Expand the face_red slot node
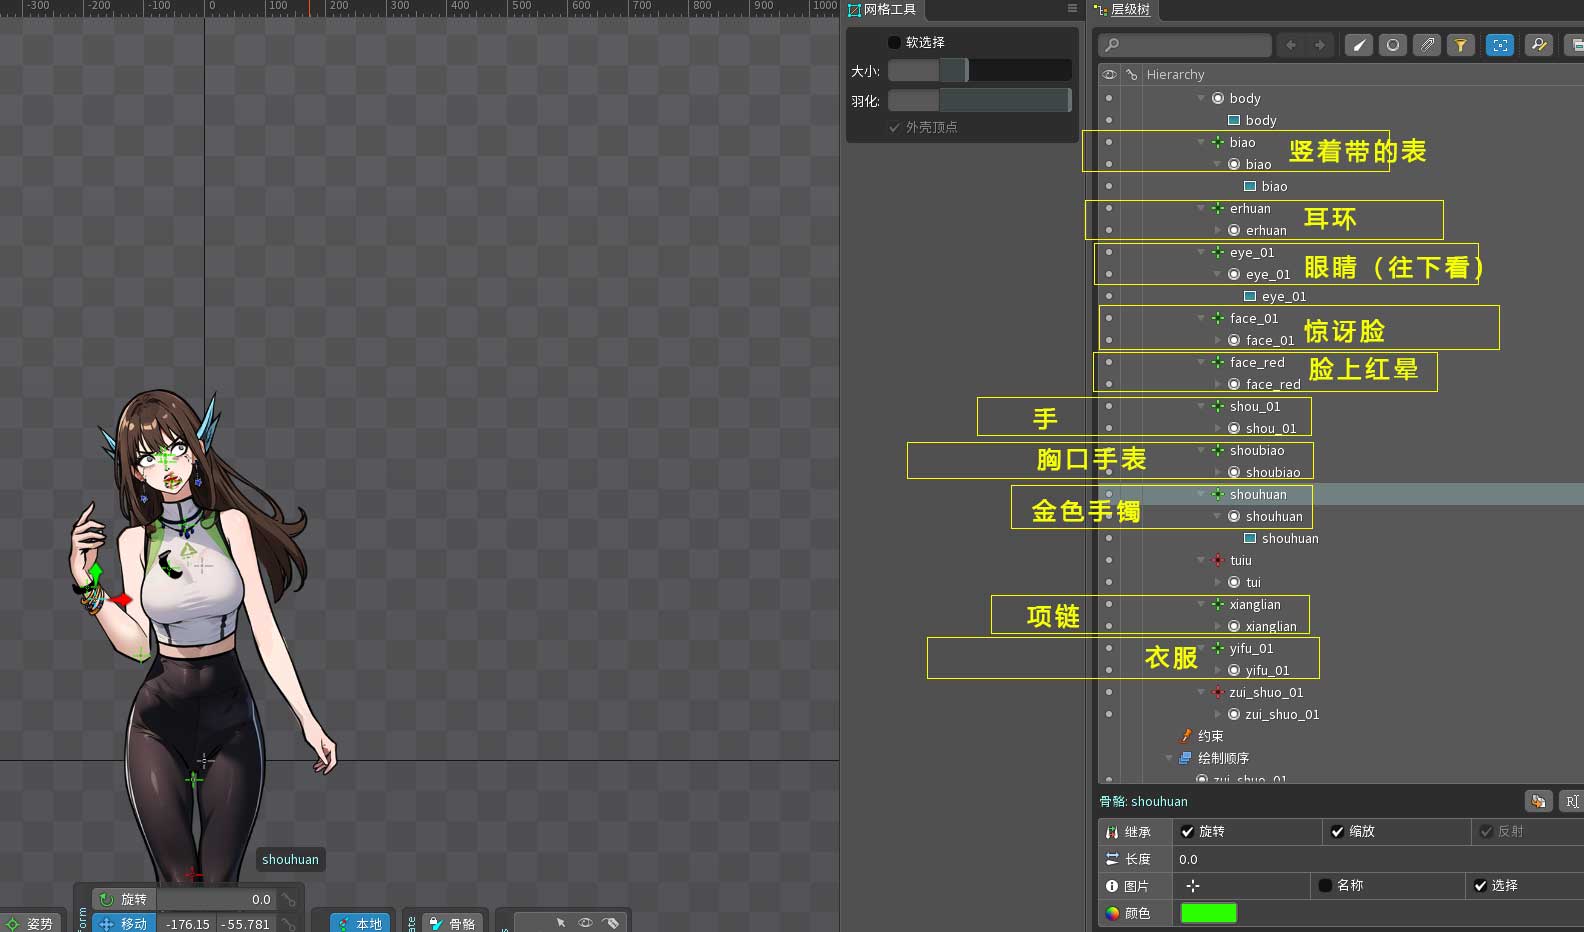The image size is (1584, 932). click(1217, 384)
